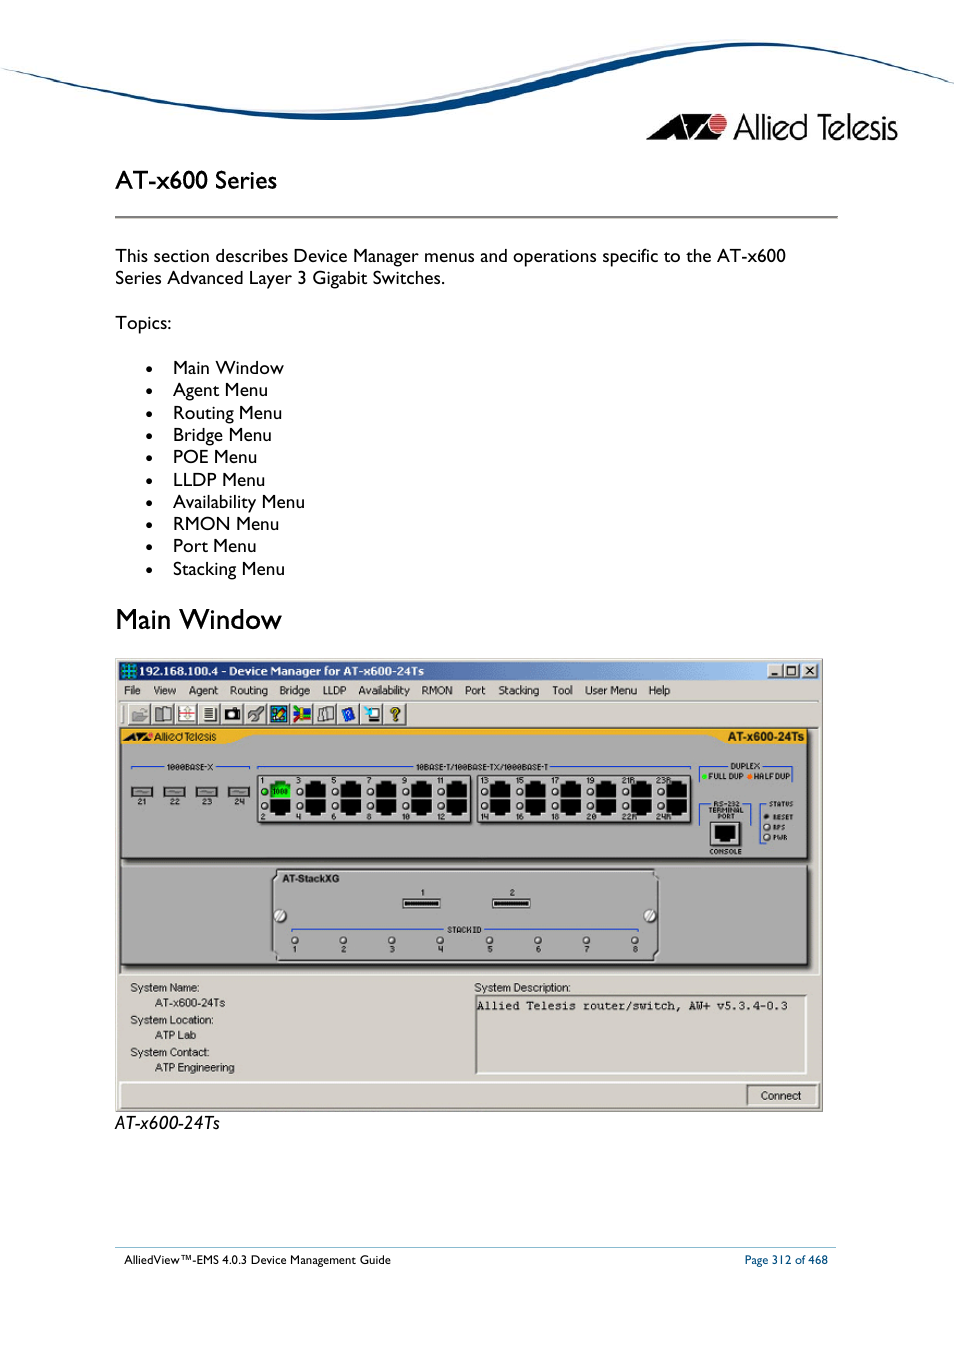Click the Allied Telesis logo in page header
This screenshot has width=954, height=1351.
pyautogui.click(x=772, y=128)
